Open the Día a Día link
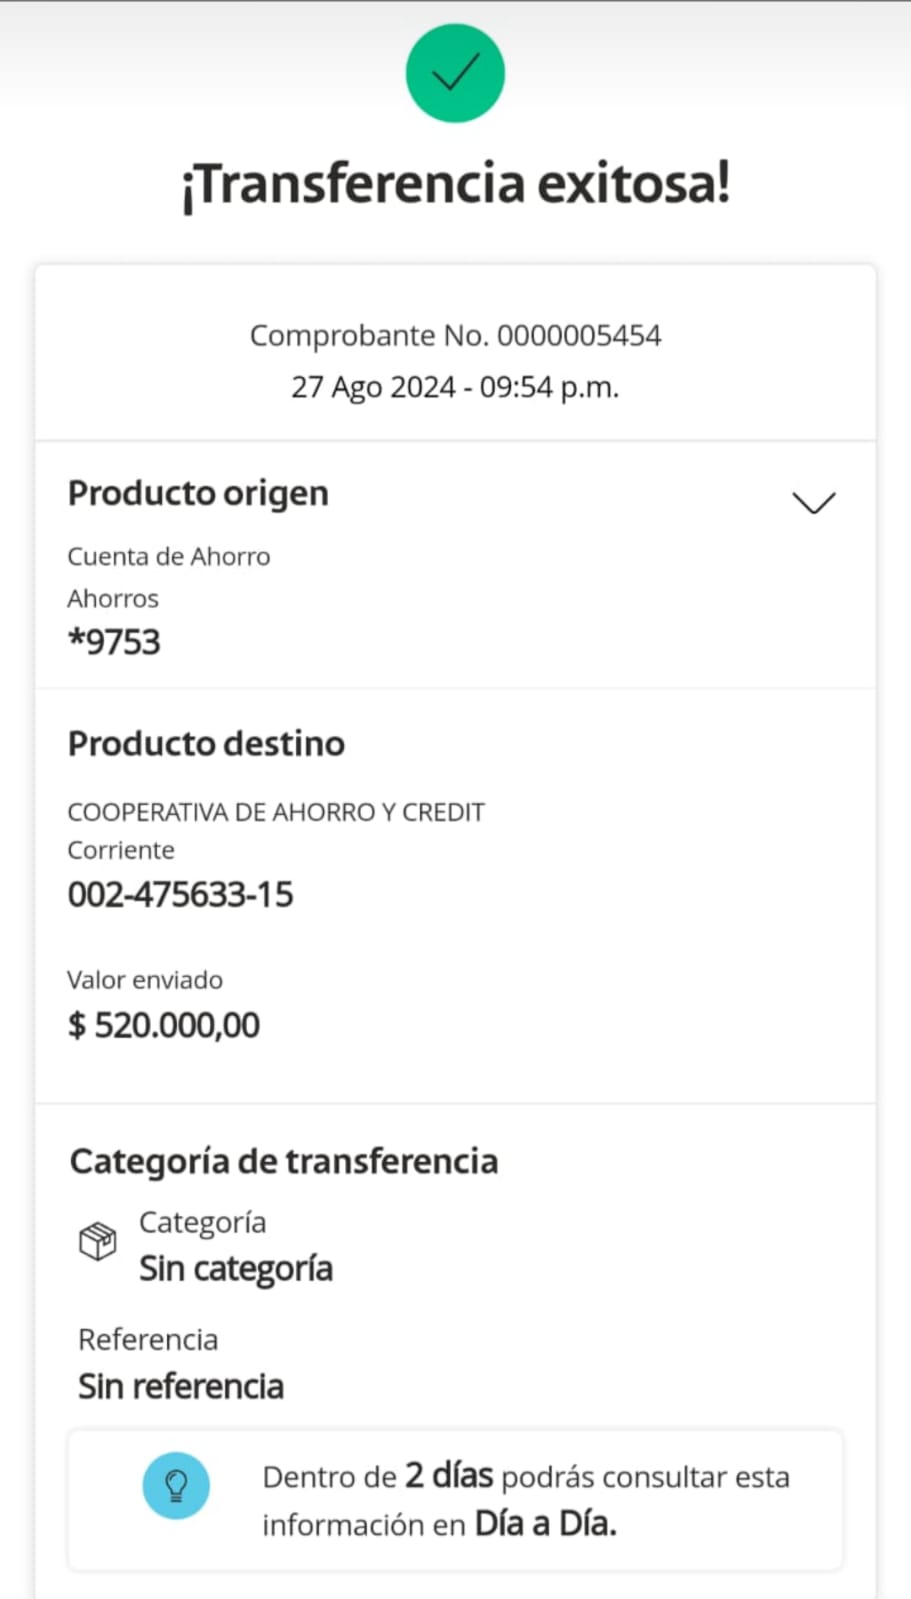 pyautogui.click(x=545, y=1523)
